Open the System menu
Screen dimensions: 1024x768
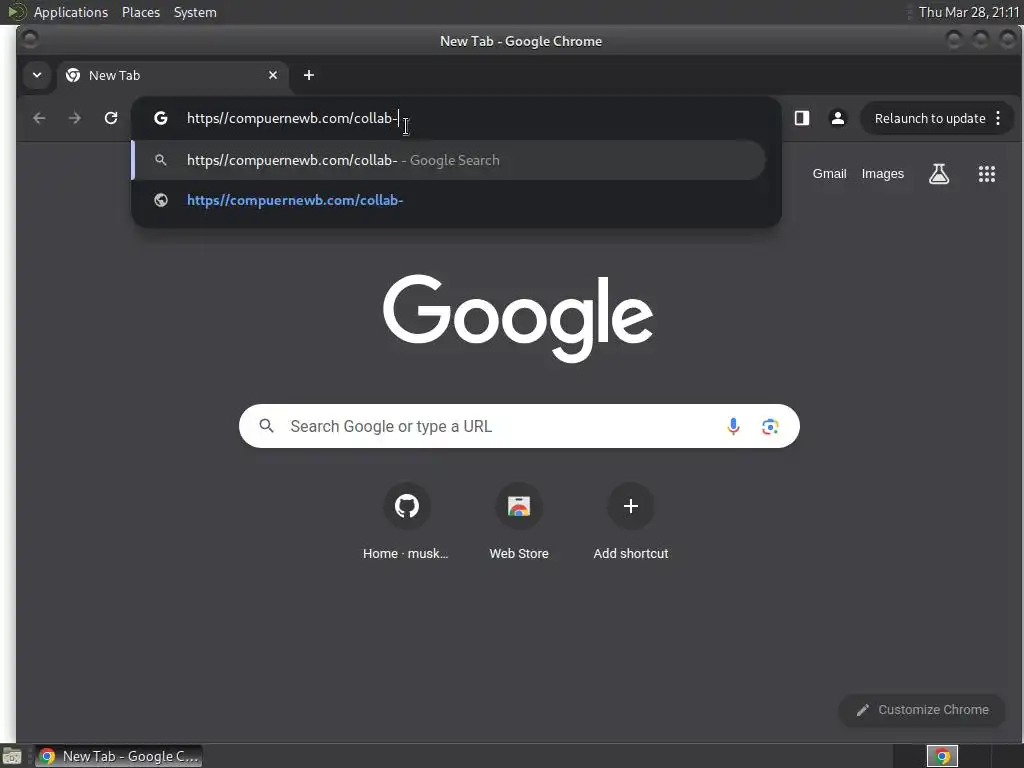click(195, 12)
